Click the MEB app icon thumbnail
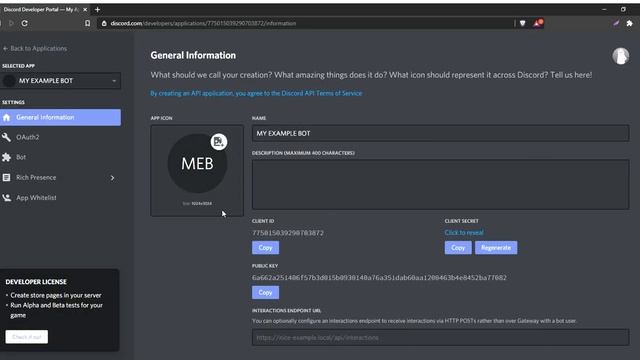 (197, 164)
